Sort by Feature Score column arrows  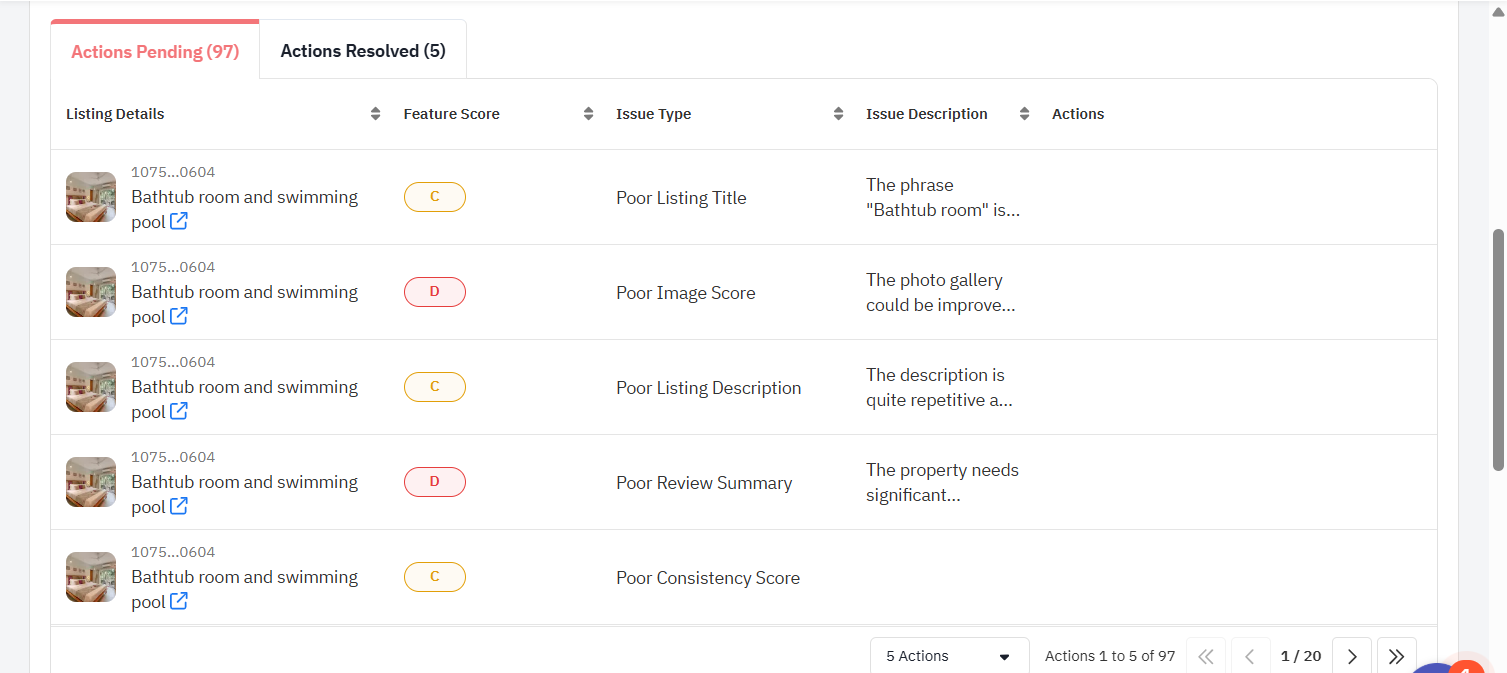click(x=588, y=114)
